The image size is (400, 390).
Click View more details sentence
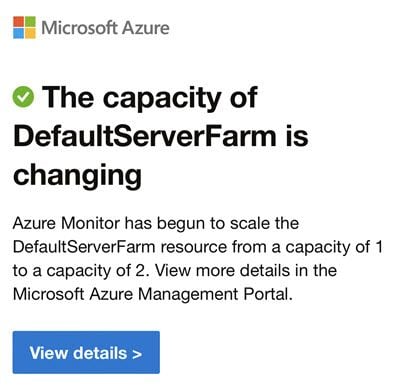click(246, 271)
